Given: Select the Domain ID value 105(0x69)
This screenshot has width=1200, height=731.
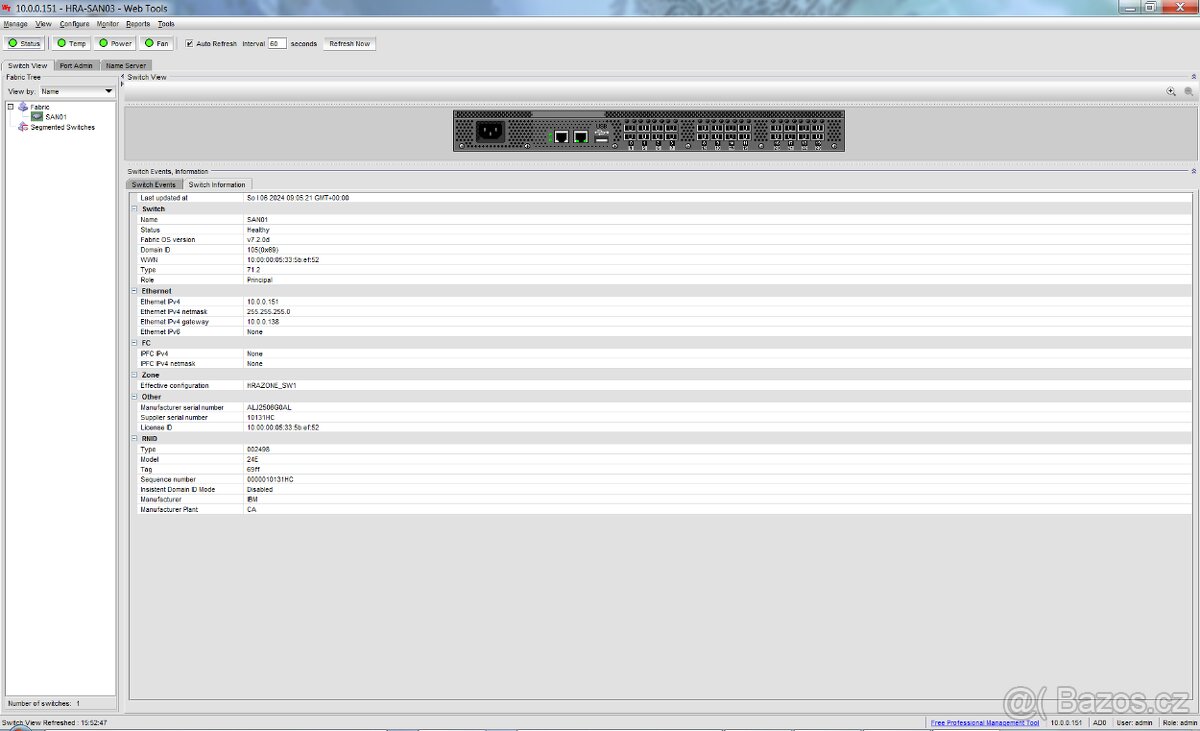Looking at the screenshot, I should pos(262,250).
